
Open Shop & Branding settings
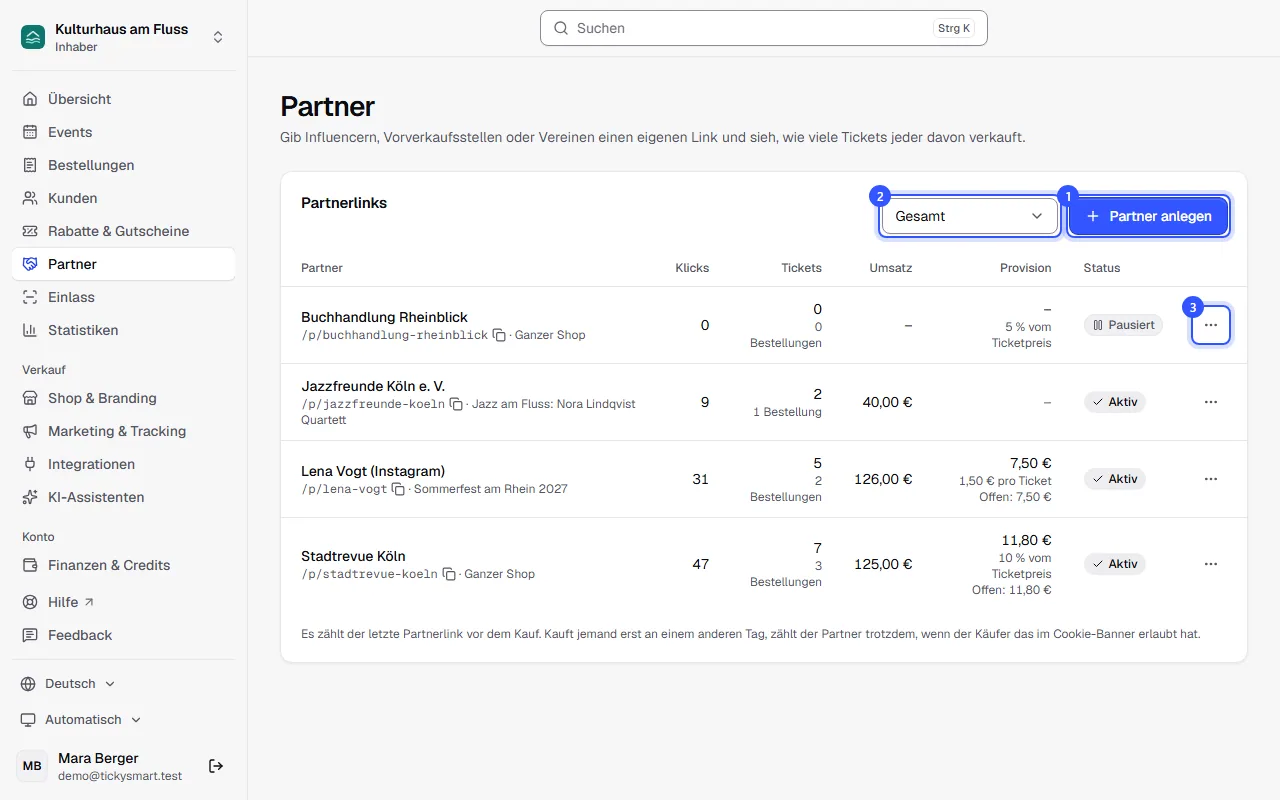(124, 398)
